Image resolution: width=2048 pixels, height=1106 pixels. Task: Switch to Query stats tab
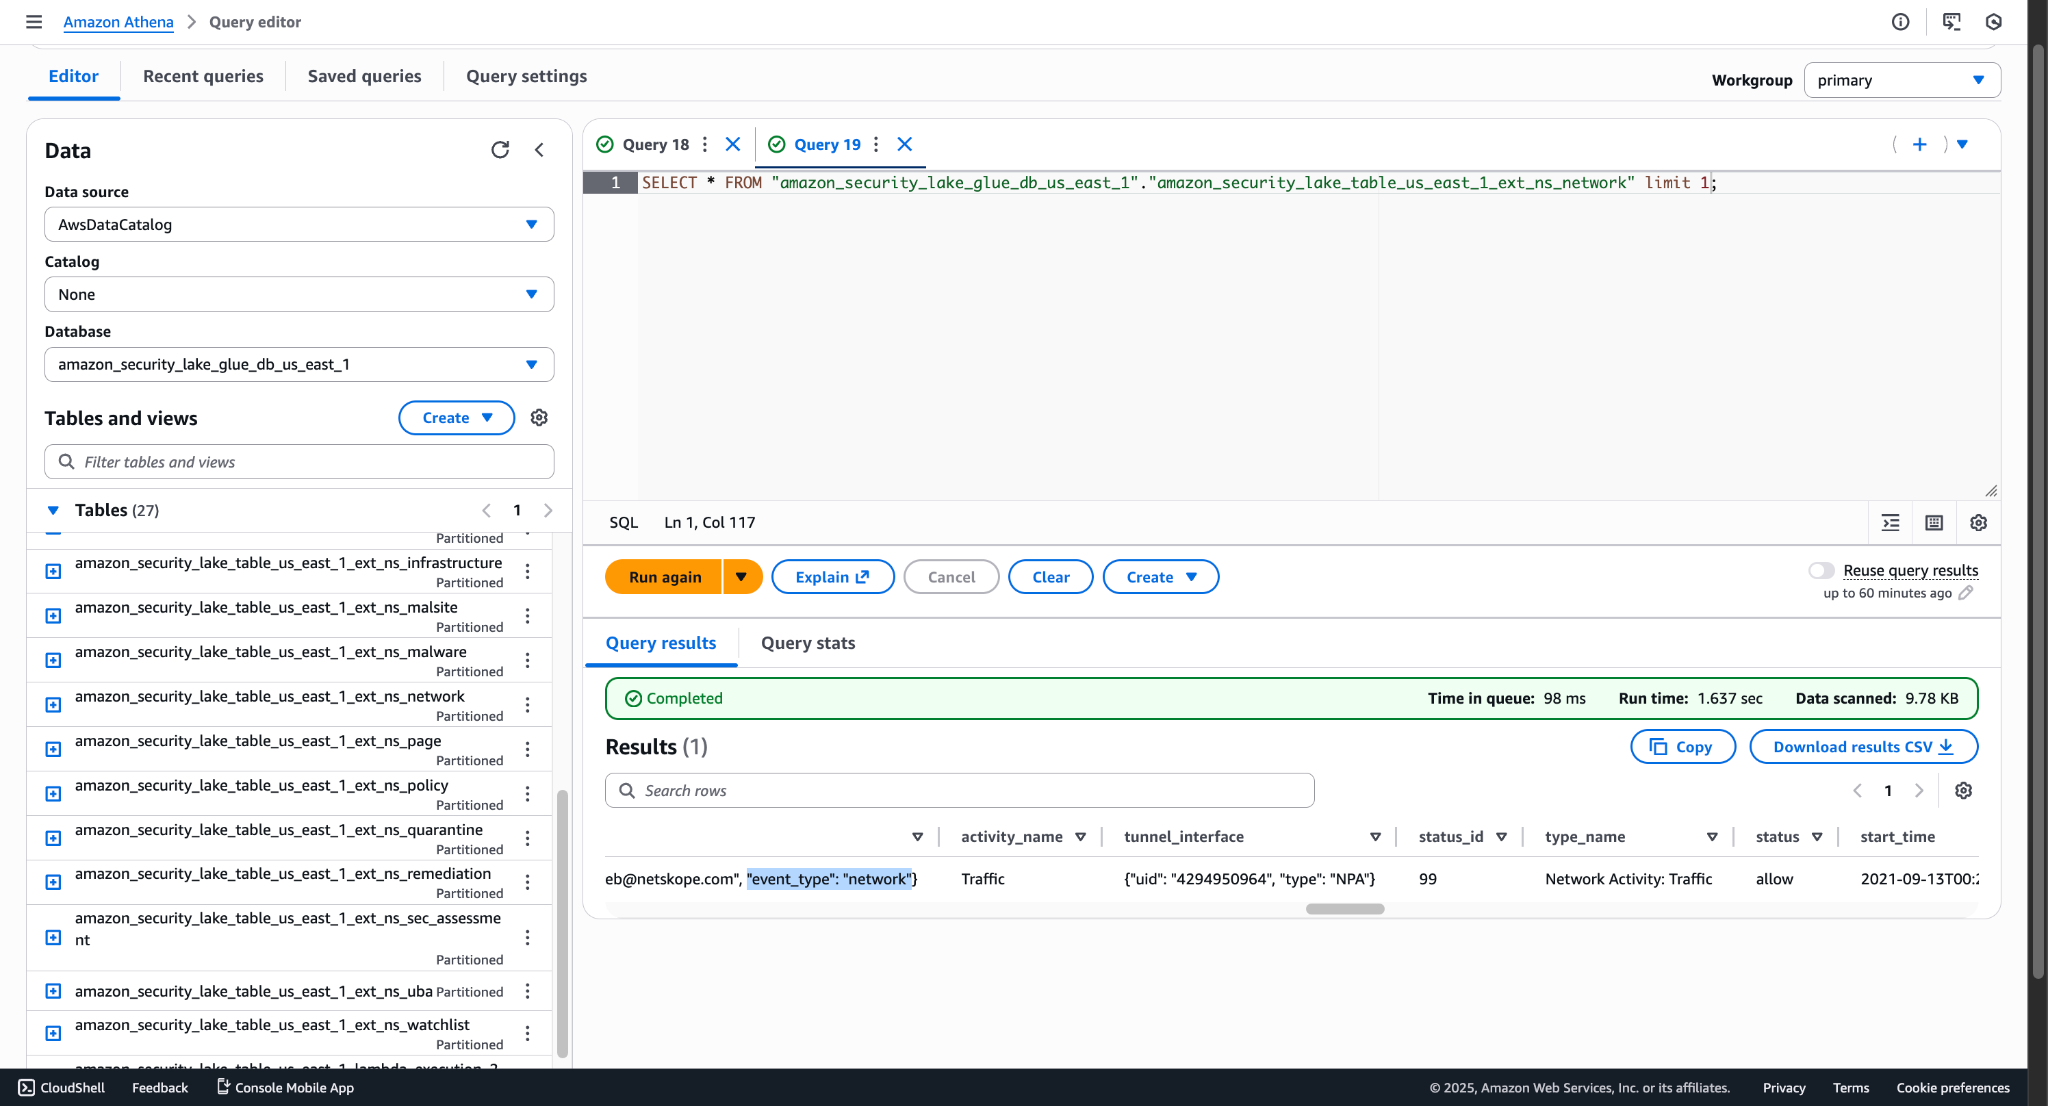click(x=808, y=643)
